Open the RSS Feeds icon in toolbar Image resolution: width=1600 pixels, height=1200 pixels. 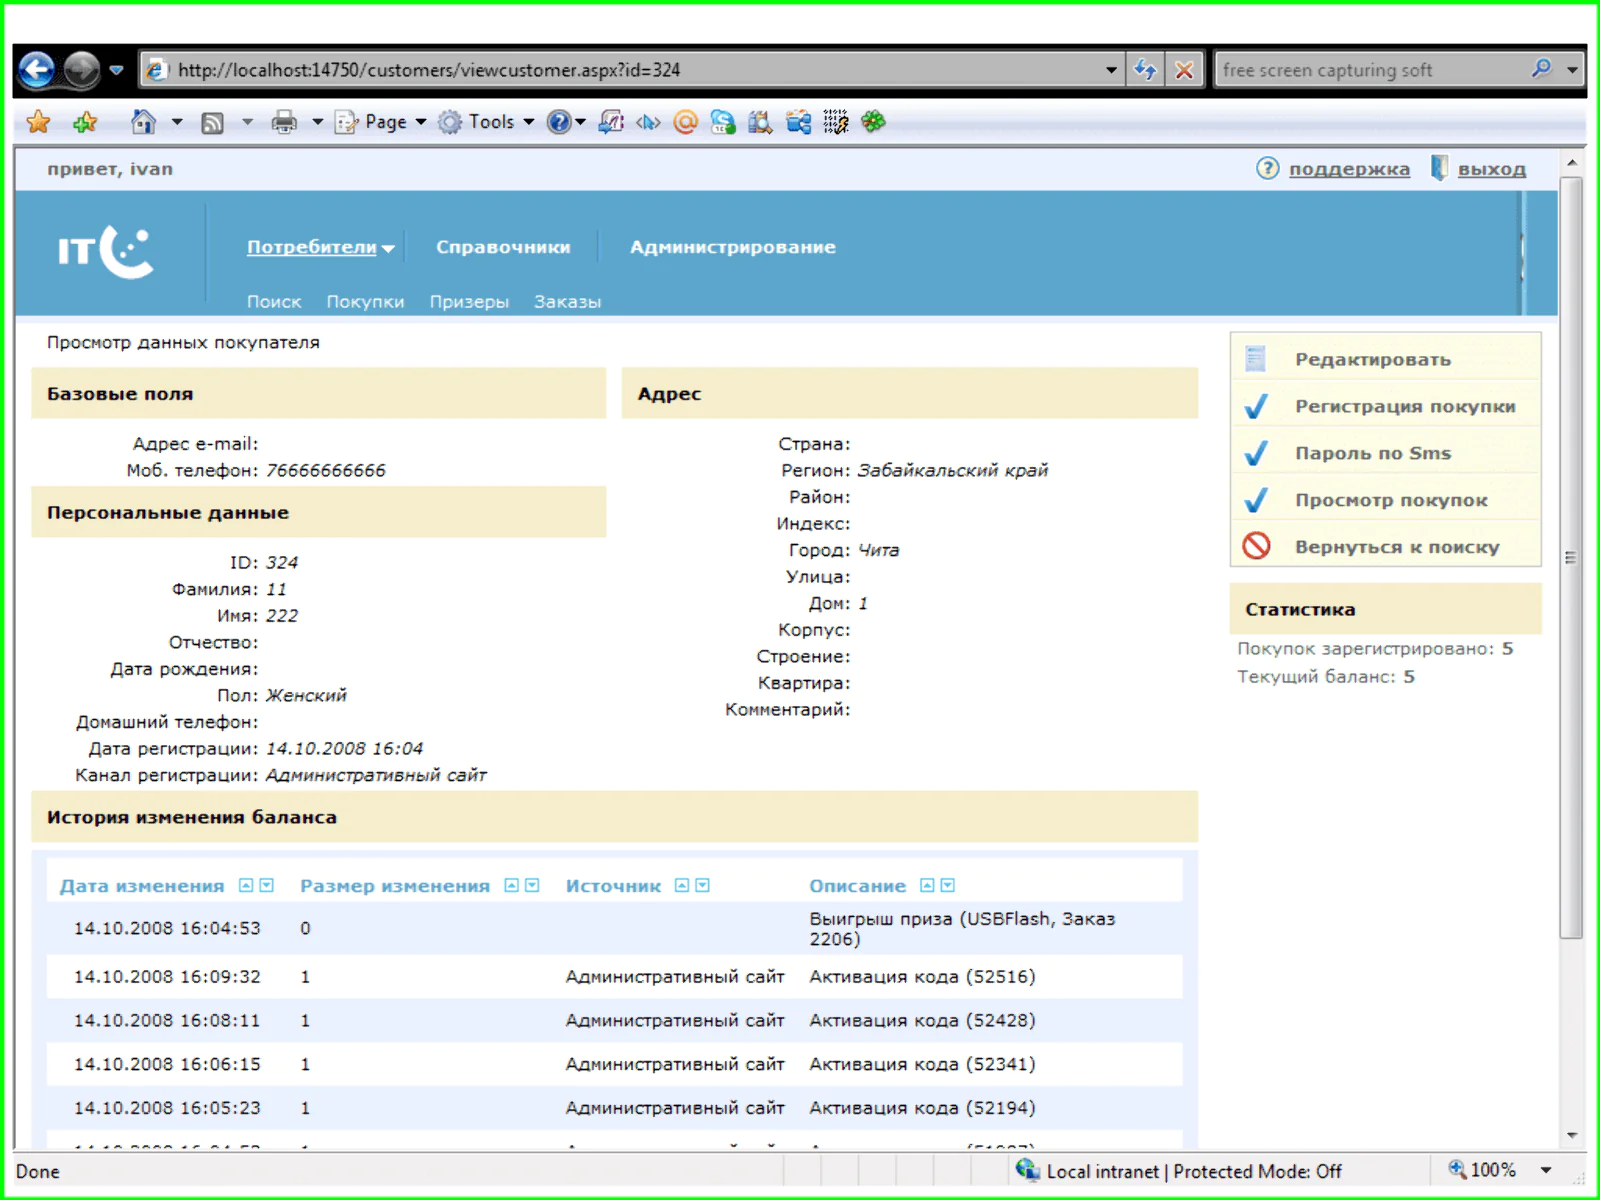(x=212, y=123)
